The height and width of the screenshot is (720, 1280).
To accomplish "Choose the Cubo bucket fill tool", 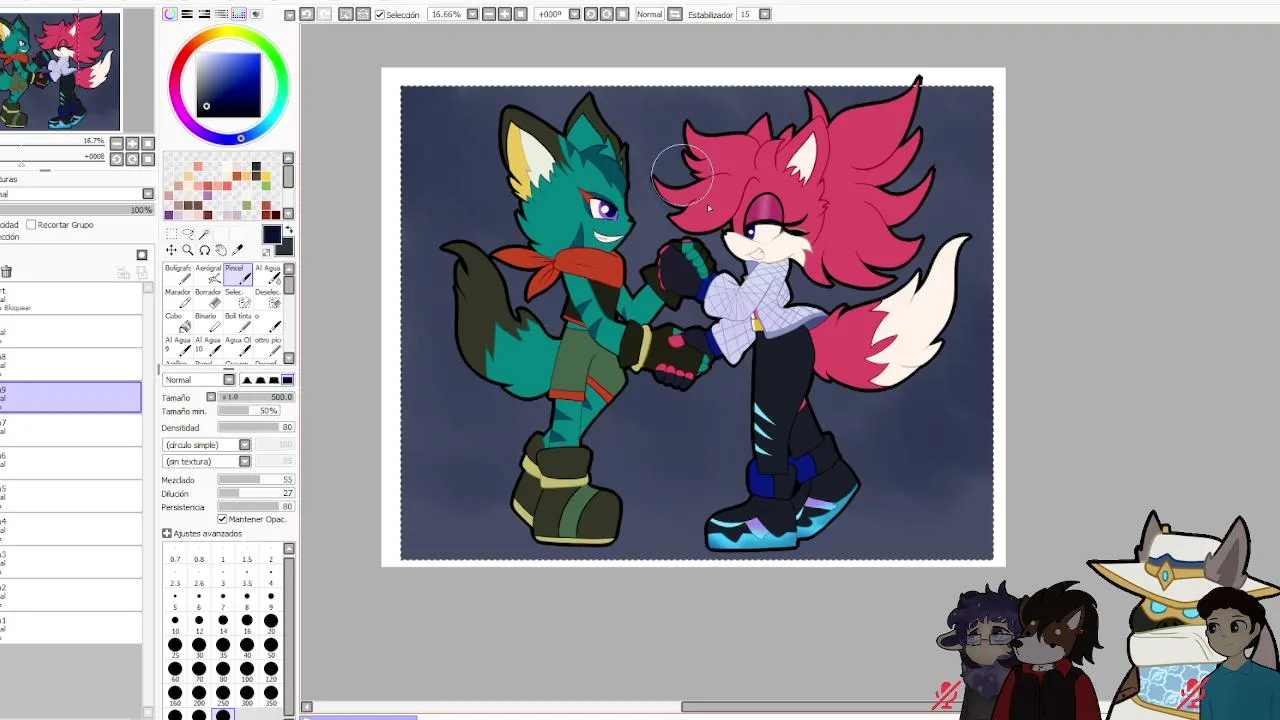I will click(178, 323).
